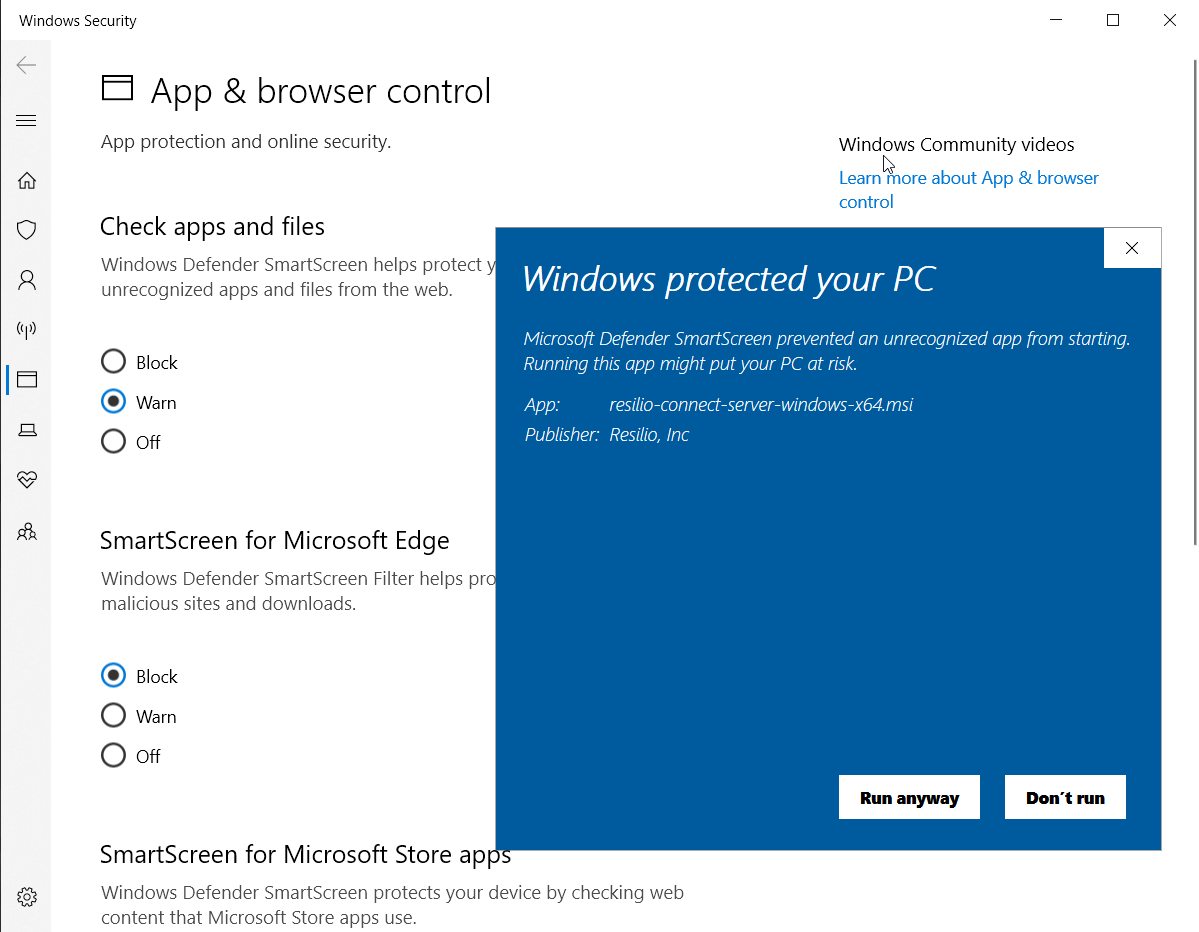This screenshot has height=932, width=1199.
Task: Select Warn under SmartScreen for Microsoft Edge
Action: pos(114,716)
